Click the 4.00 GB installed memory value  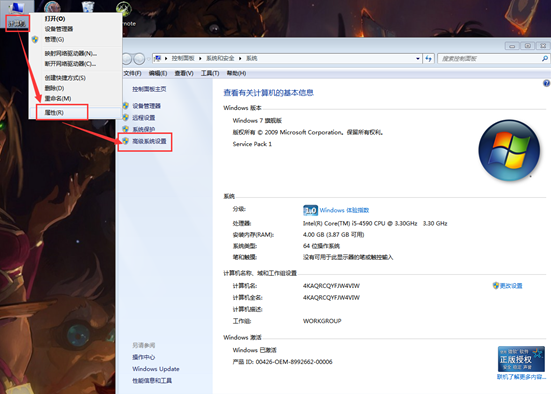tap(333, 235)
